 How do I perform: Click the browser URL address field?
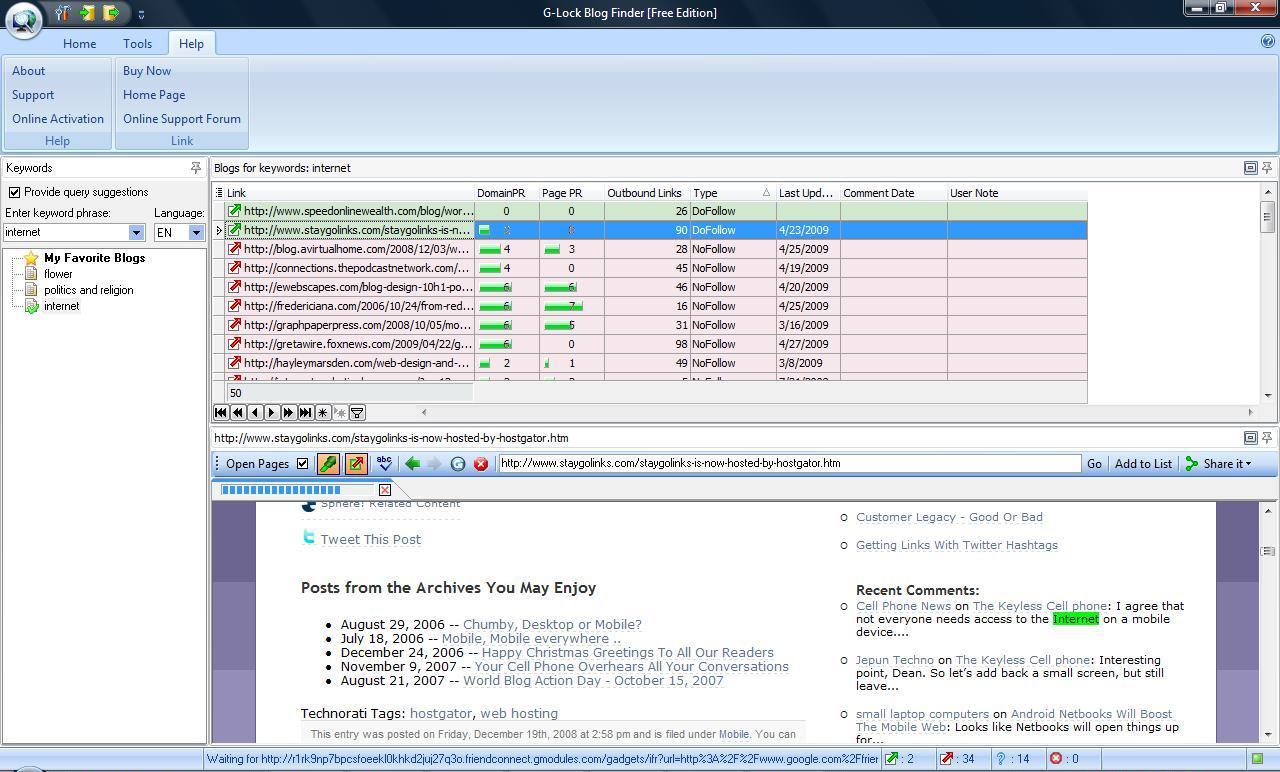tap(789, 463)
